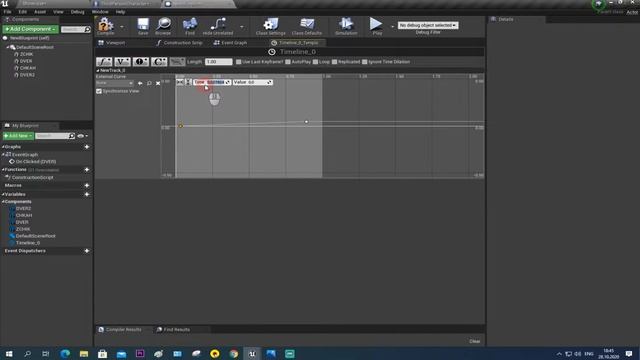Add a color track to the timeline
The height and width of the screenshot is (360, 640).
(x=159, y=62)
